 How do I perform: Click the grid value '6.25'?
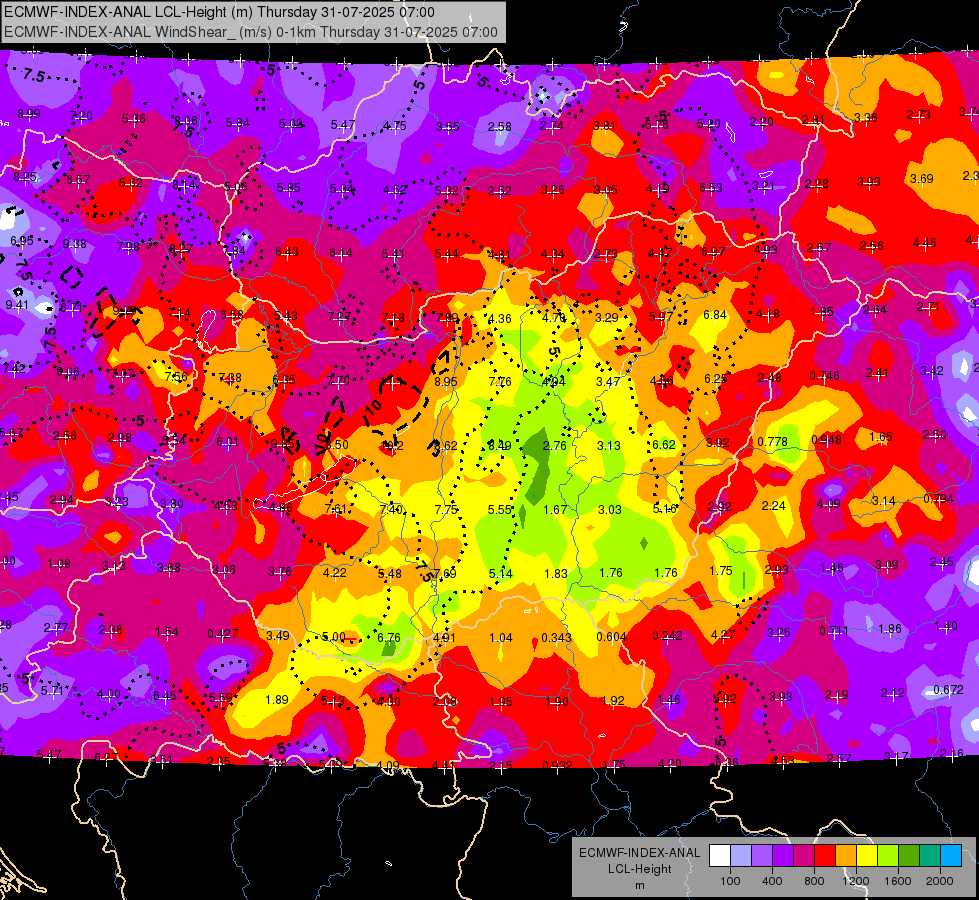pos(716,378)
